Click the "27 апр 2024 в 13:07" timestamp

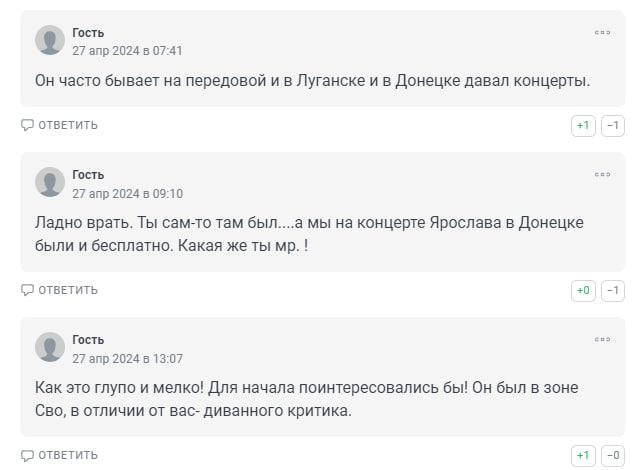tap(127, 358)
